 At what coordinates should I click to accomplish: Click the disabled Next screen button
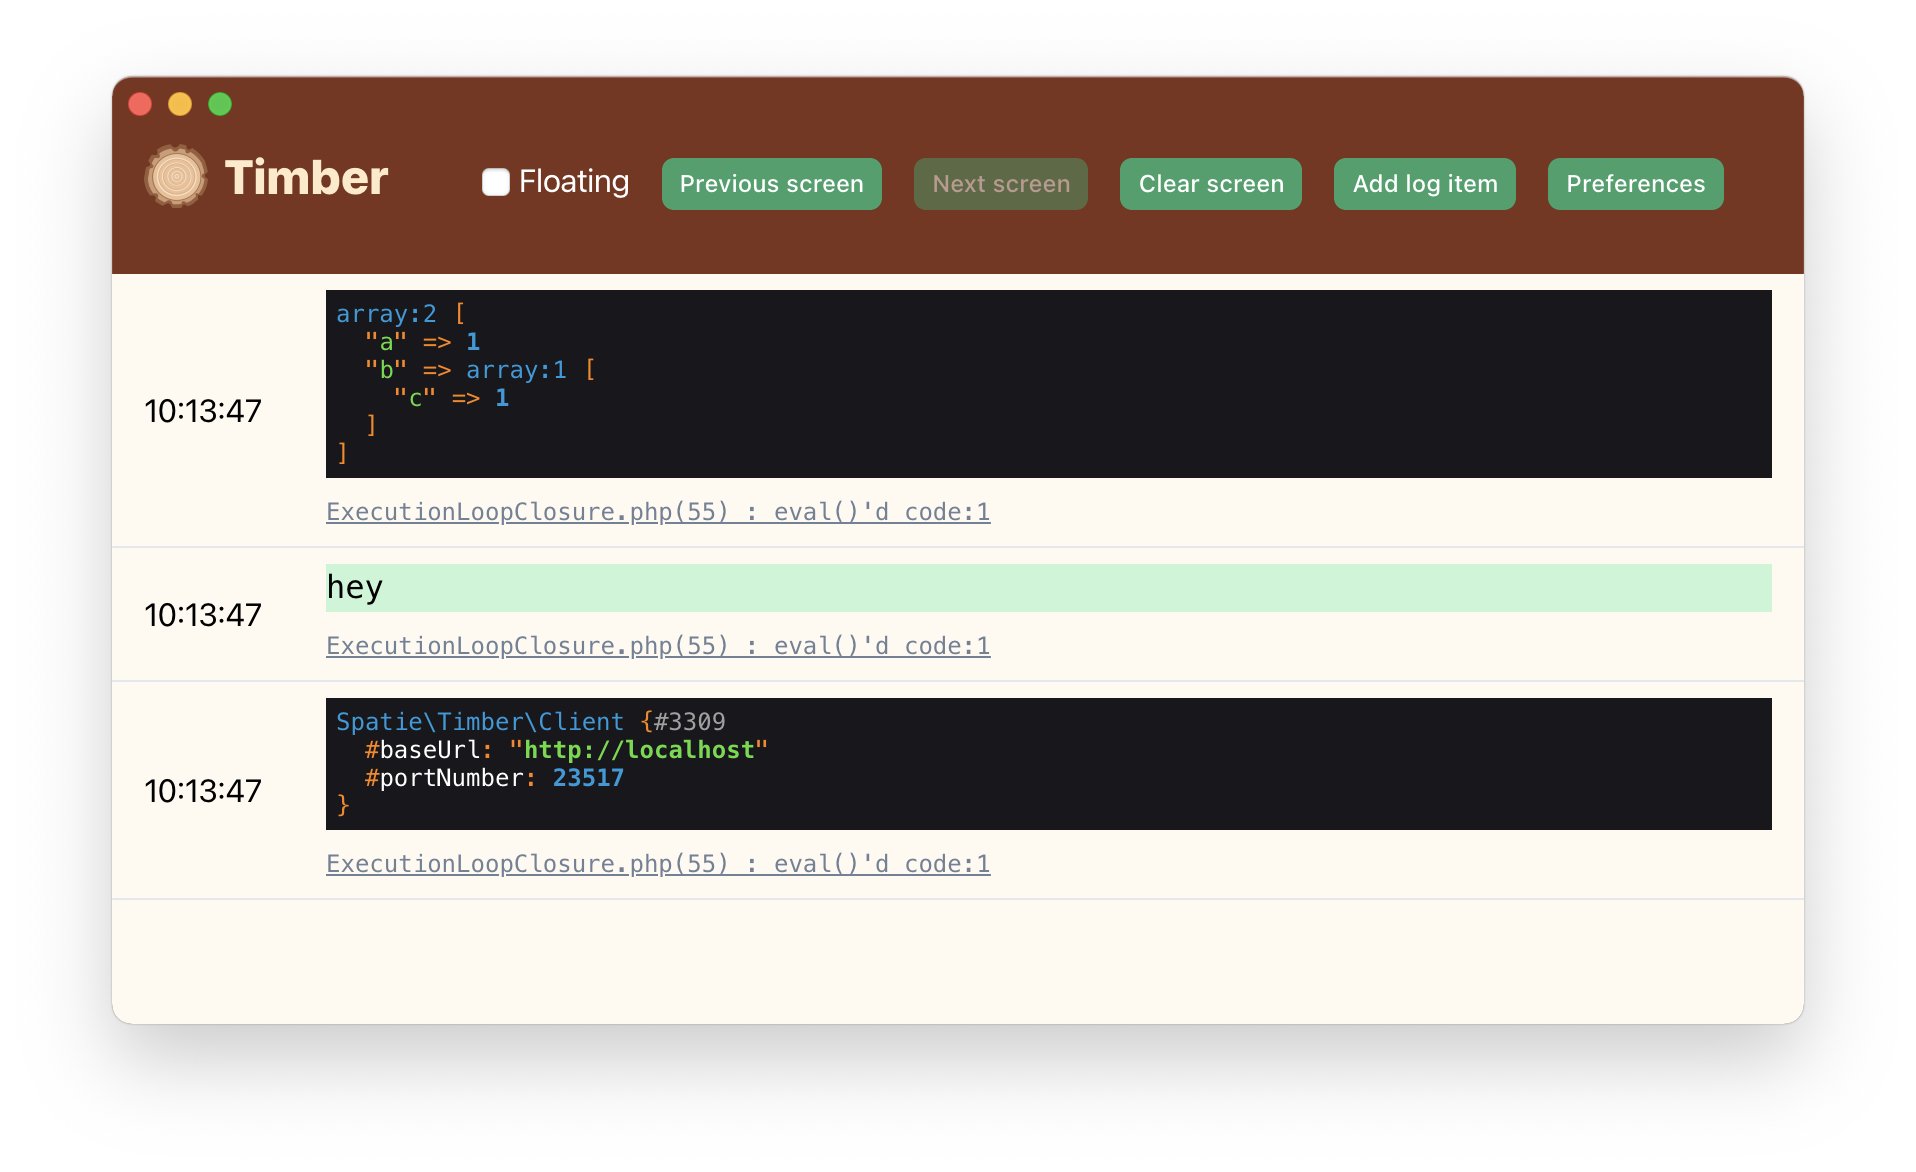pyautogui.click(x=1001, y=184)
